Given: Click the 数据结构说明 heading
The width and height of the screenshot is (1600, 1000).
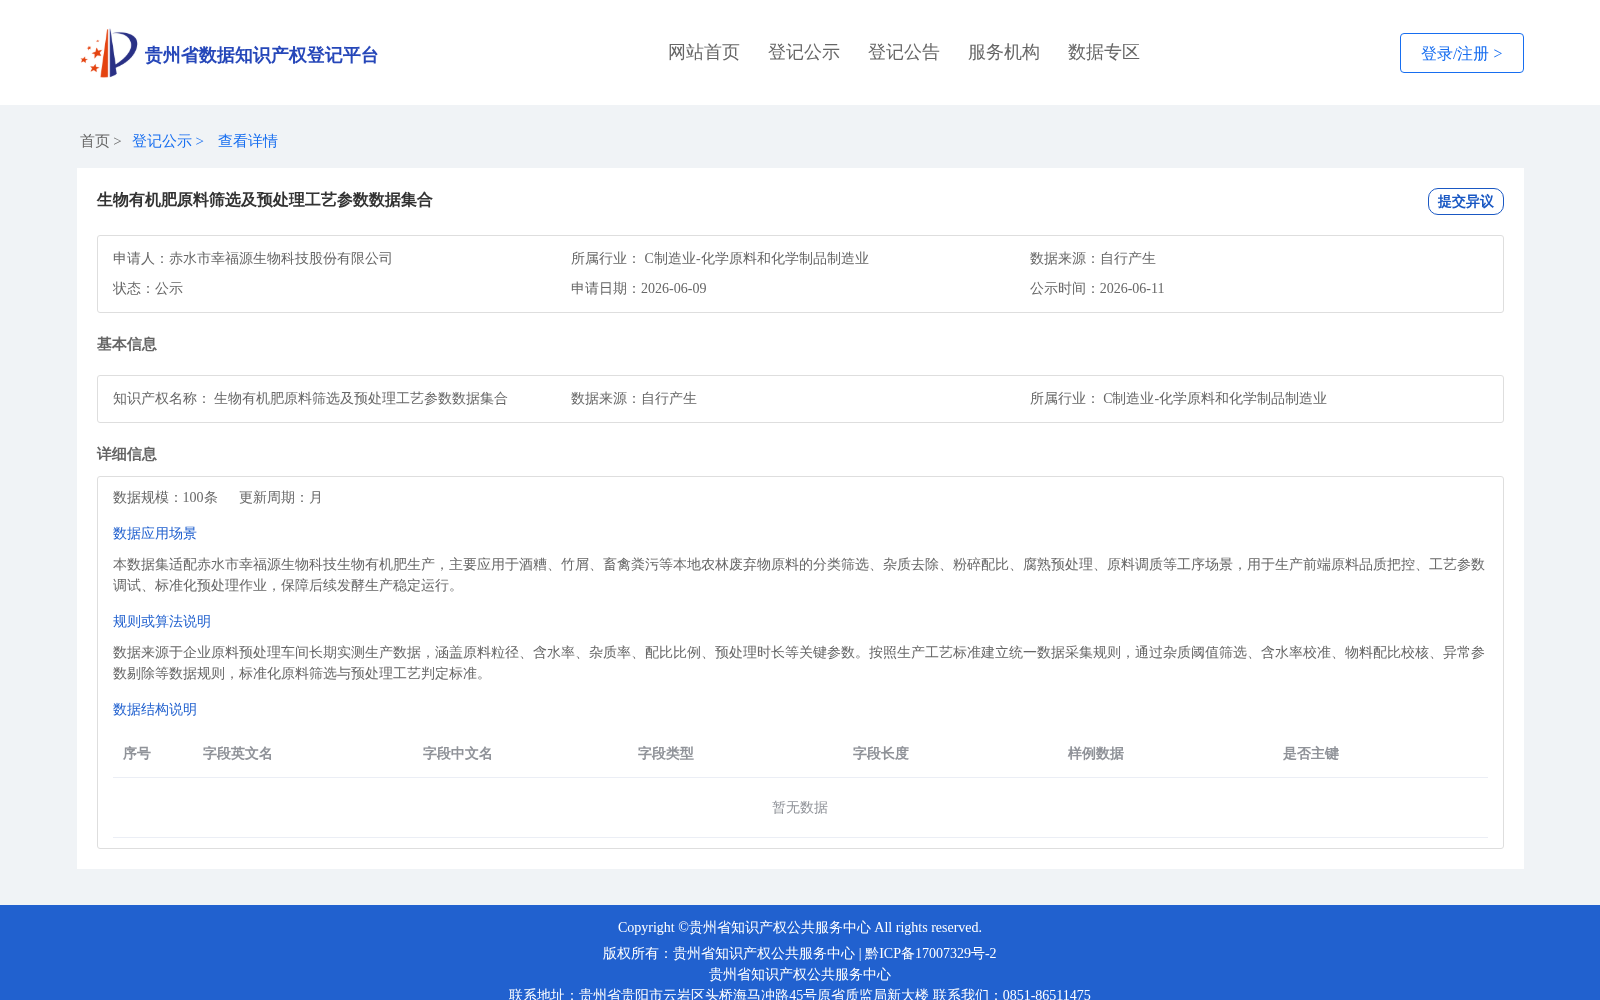Looking at the screenshot, I should click(x=155, y=709).
